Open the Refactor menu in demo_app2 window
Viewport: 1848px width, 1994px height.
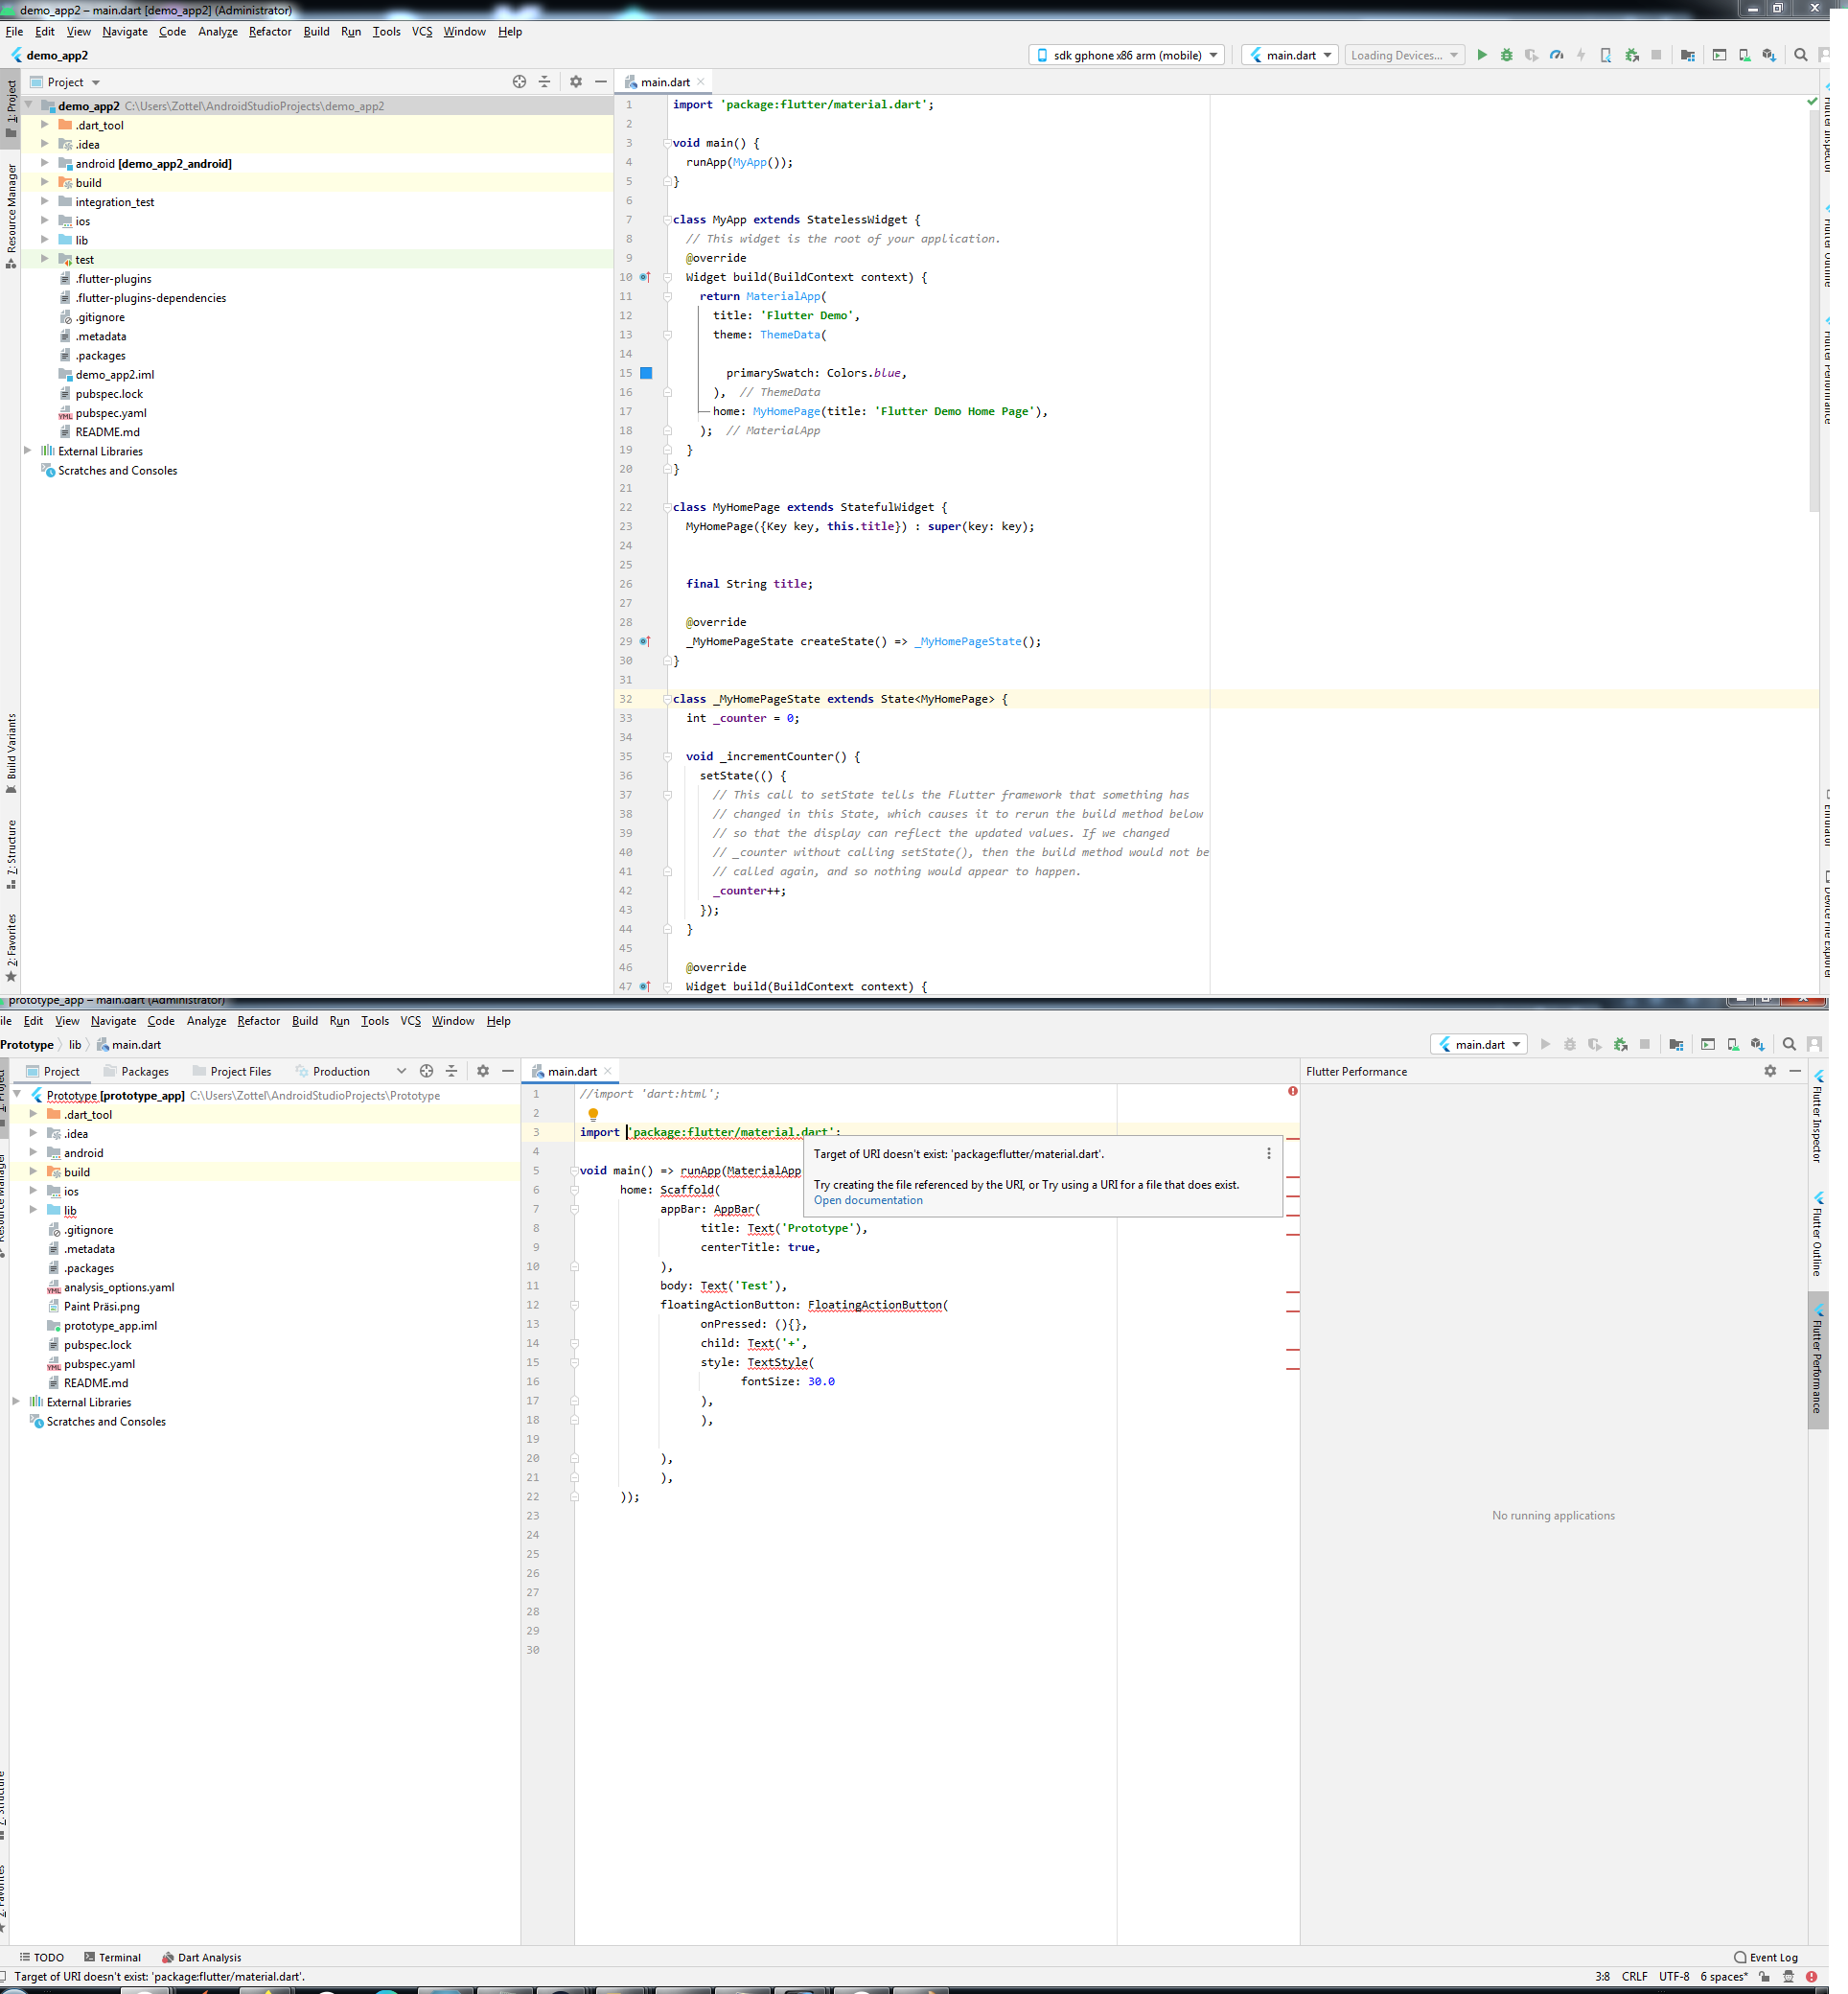pyautogui.click(x=270, y=31)
